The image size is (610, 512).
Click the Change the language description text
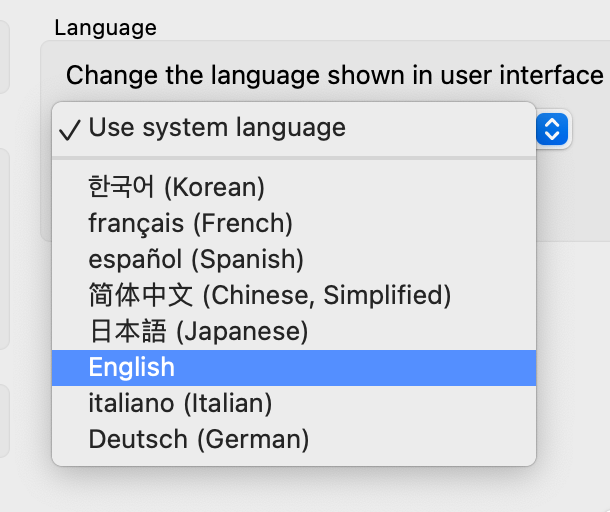click(334, 75)
